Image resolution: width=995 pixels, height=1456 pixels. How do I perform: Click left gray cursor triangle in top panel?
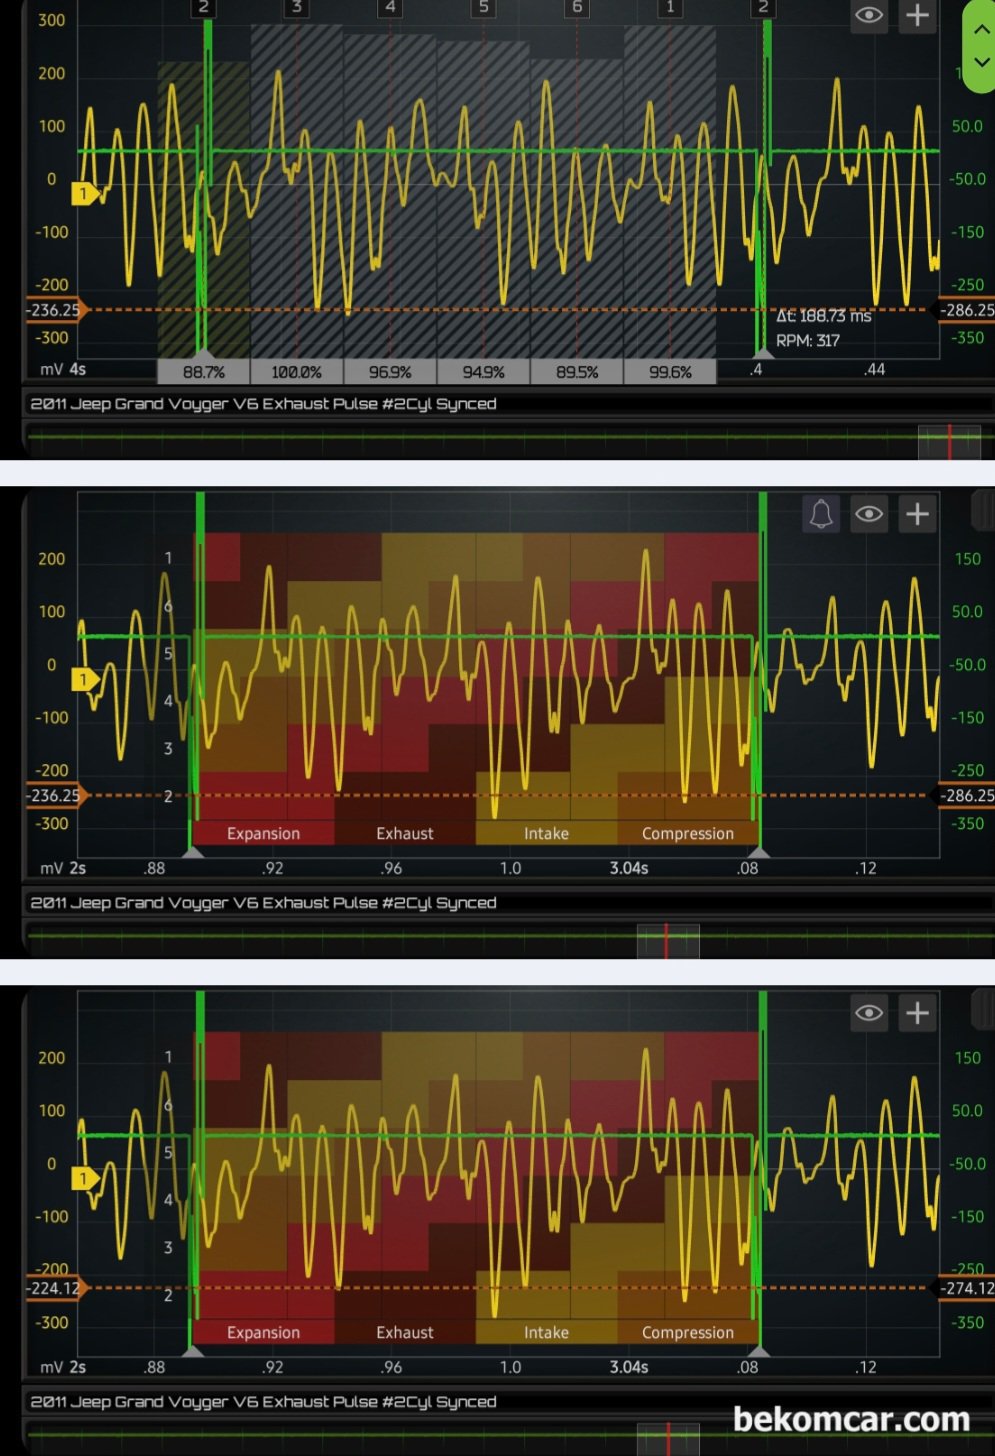point(203,354)
